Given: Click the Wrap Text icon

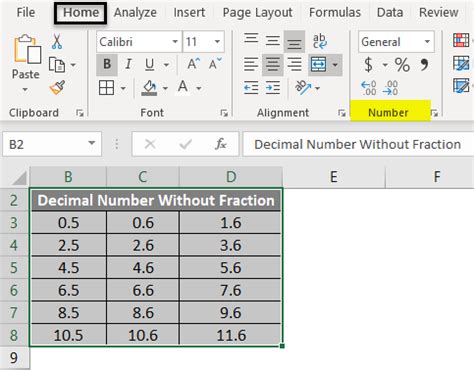Looking at the screenshot, I should pyautogui.click(x=319, y=41).
